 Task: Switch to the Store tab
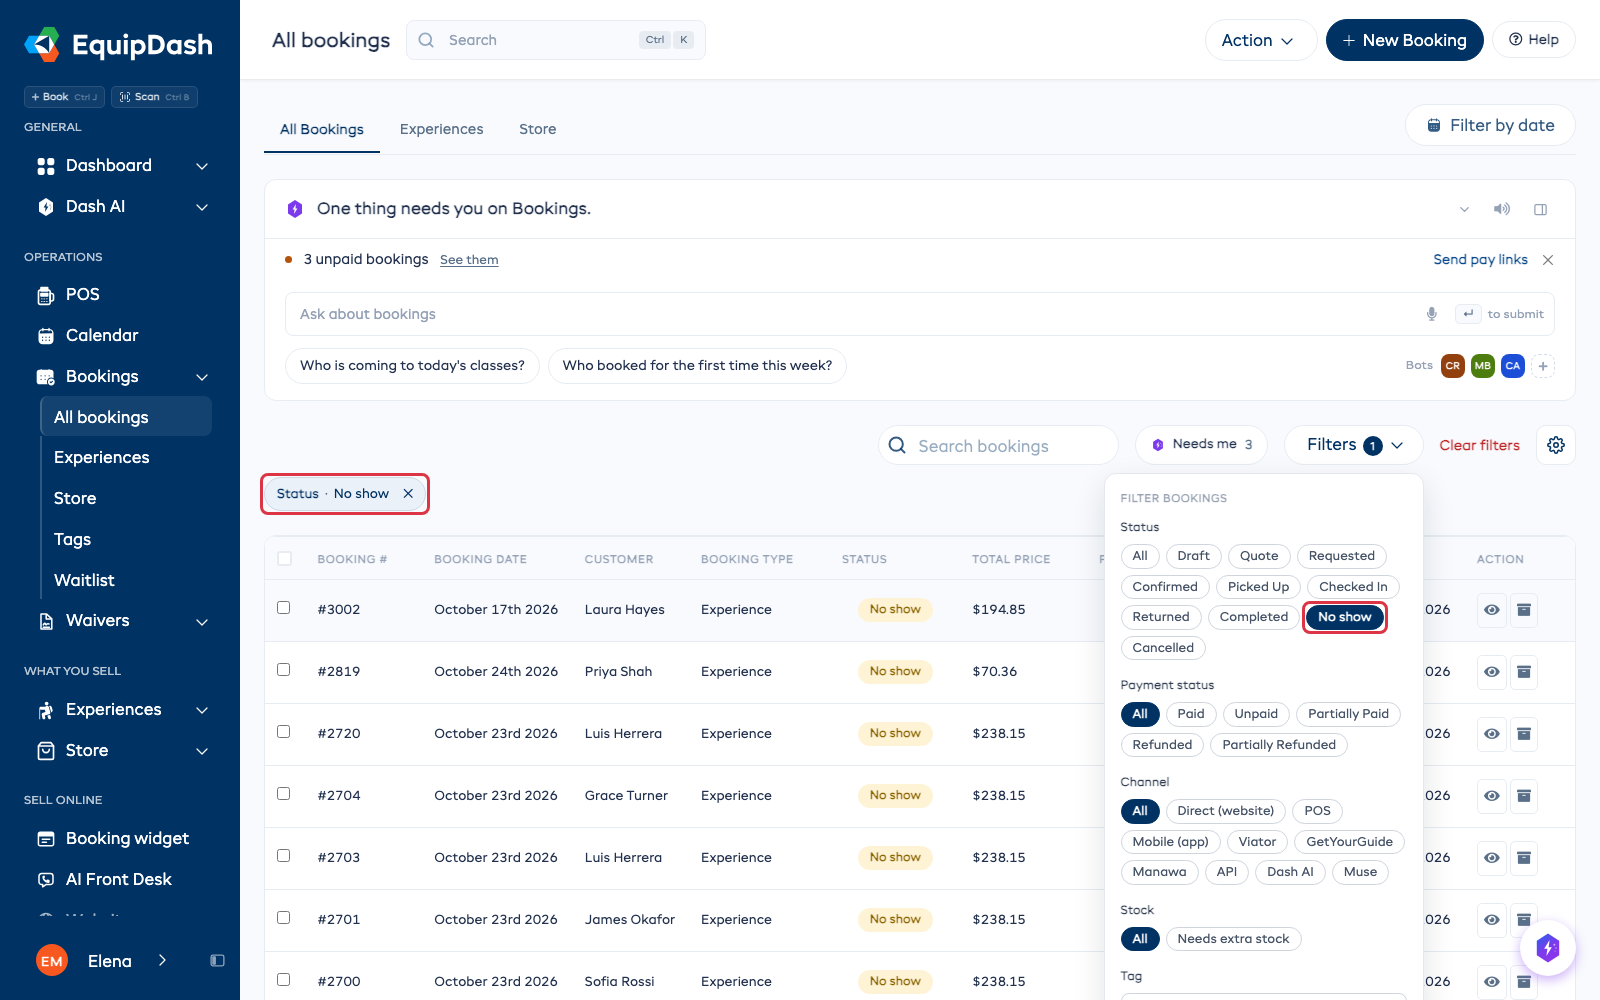537,129
